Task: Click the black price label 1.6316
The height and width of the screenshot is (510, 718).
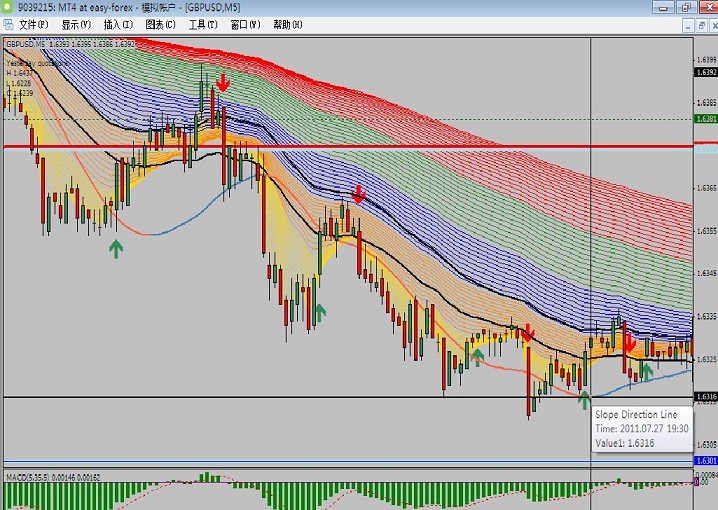Action: (706, 396)
